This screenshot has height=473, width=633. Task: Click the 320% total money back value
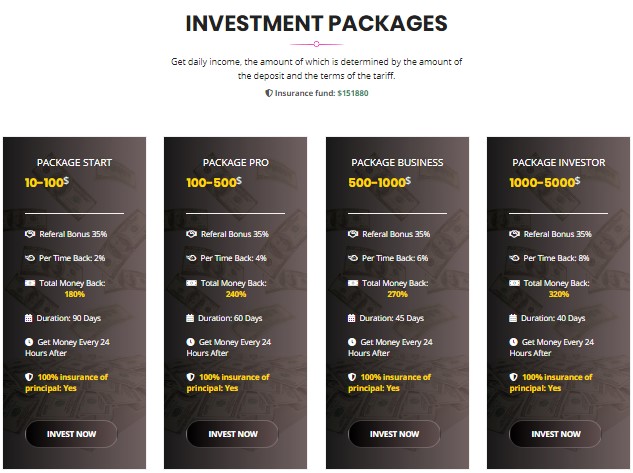[x=559, y=294]
